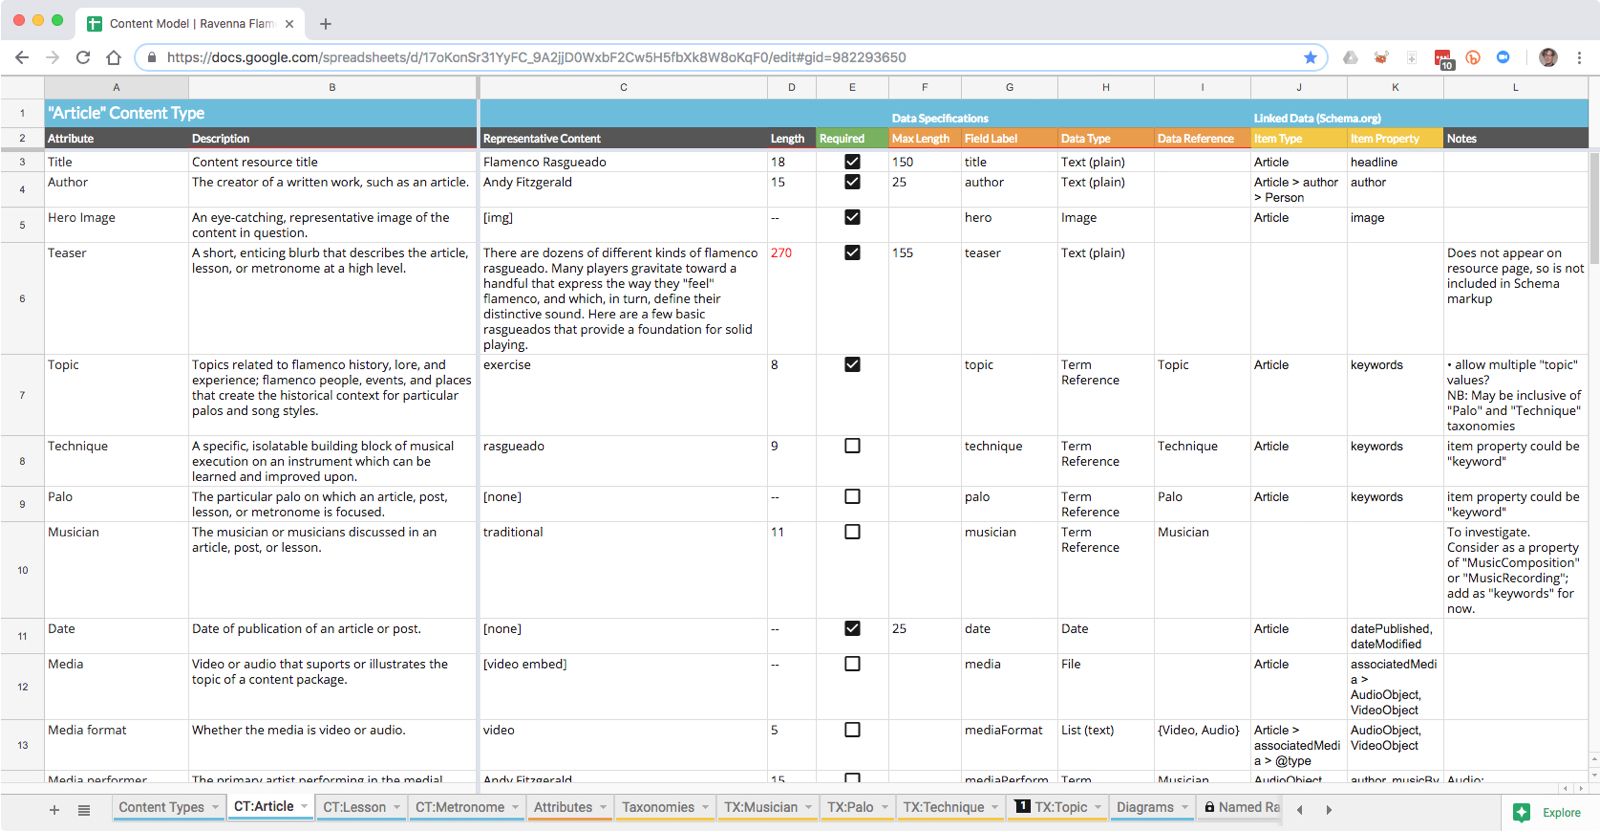Click the address bar URL
This screenshot has width=1600, height=832.
coord(536,58)
